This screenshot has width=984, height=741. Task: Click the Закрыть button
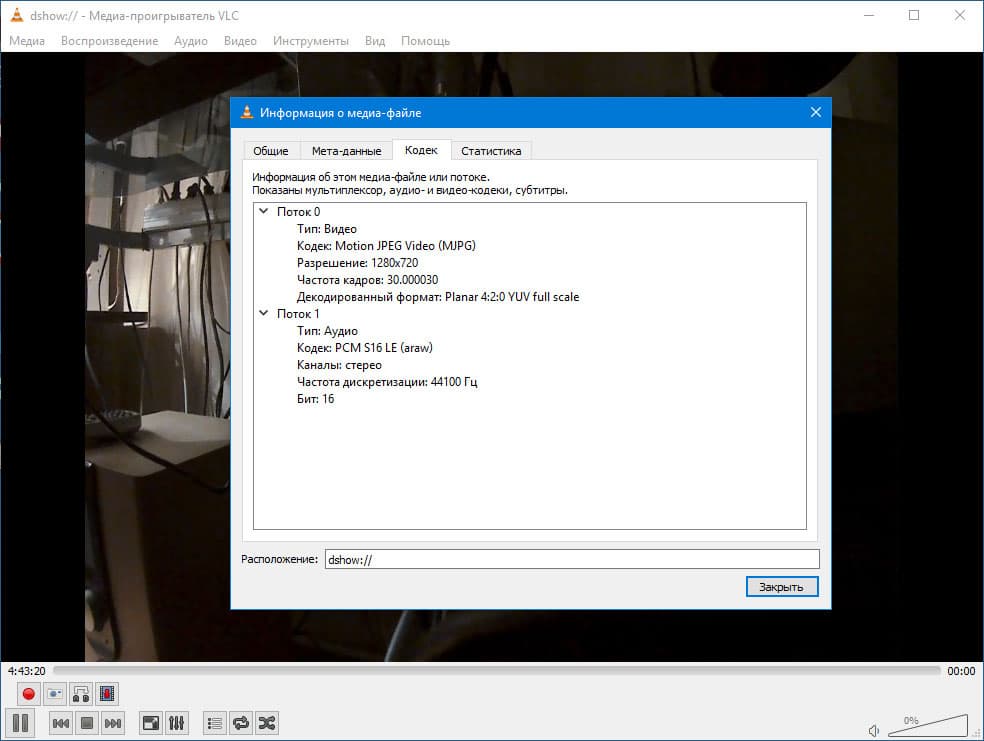click(782, 587)
